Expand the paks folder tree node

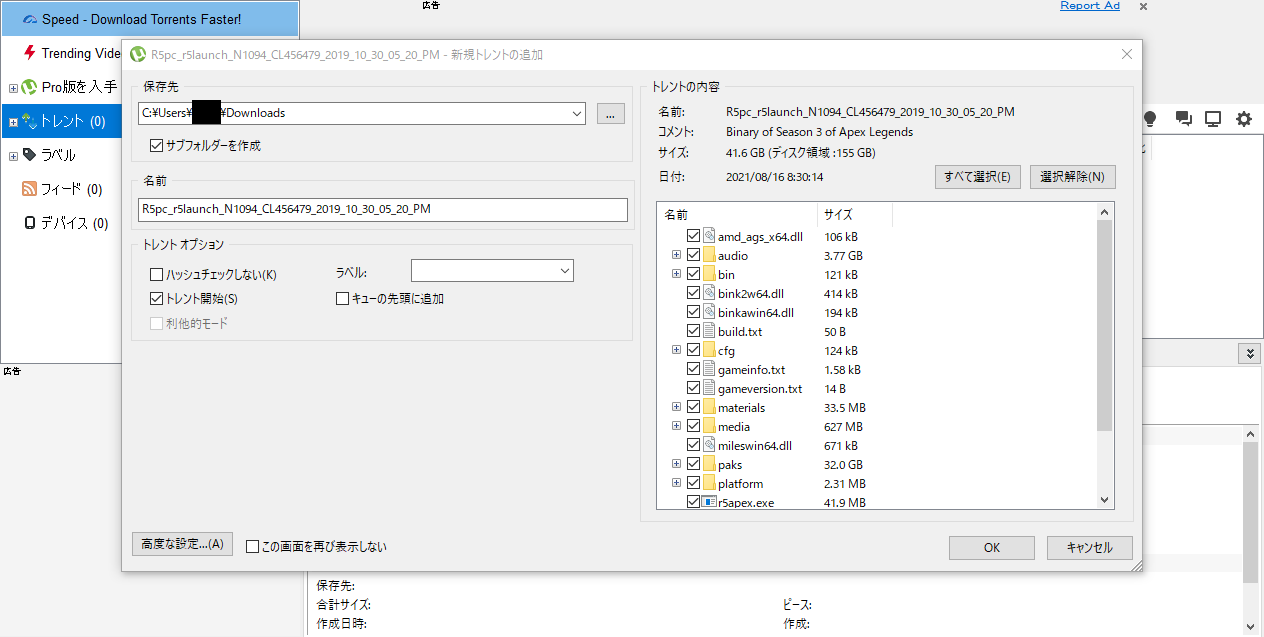[x=677, y=464]
